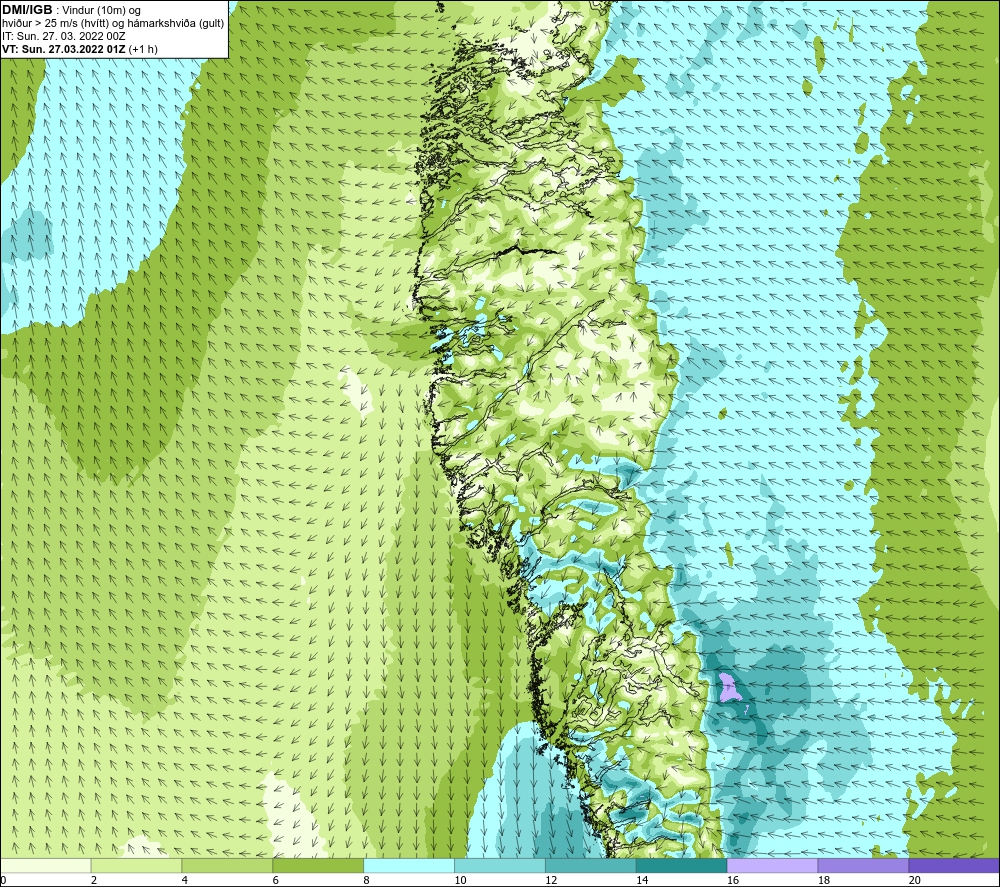
Task: Click the legend scale label '10'
Action: coord(460,880)
